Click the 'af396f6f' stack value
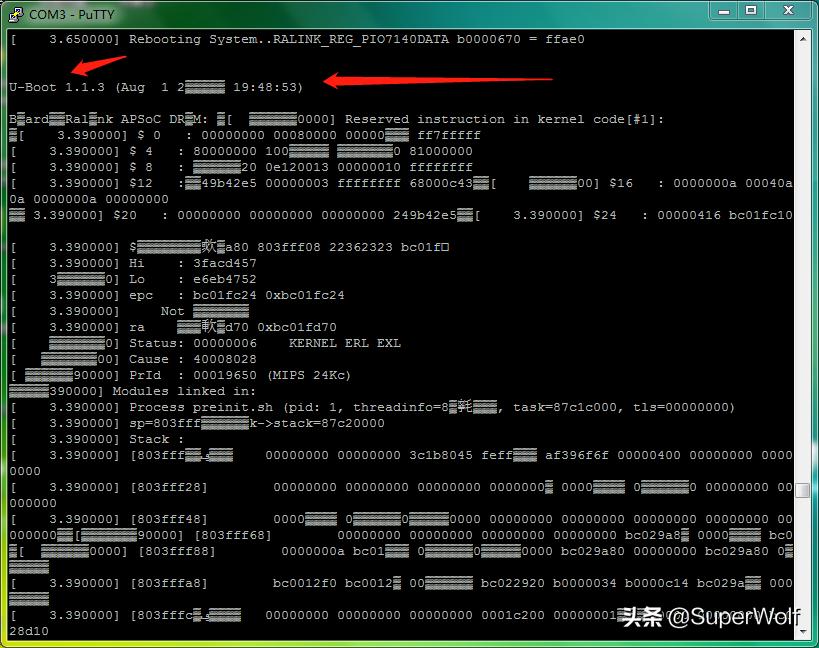Image resolution: width=819 pixels, height=648 pixels. coord(577,455)
